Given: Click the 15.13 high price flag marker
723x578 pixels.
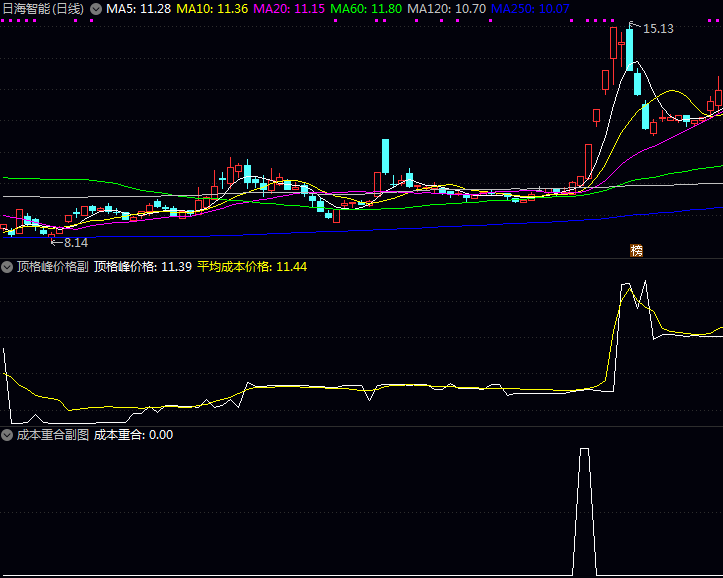Looking at the screenshot, I should pyautogui.click(x=657, y=29).
